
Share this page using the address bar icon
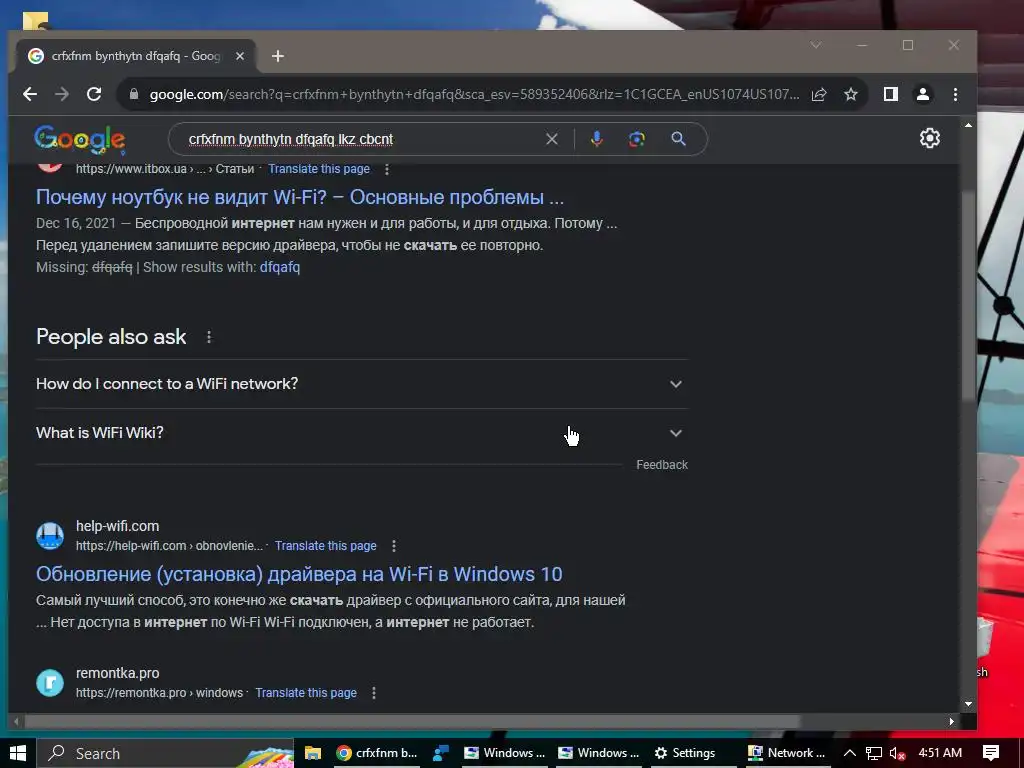coord(819,94)
